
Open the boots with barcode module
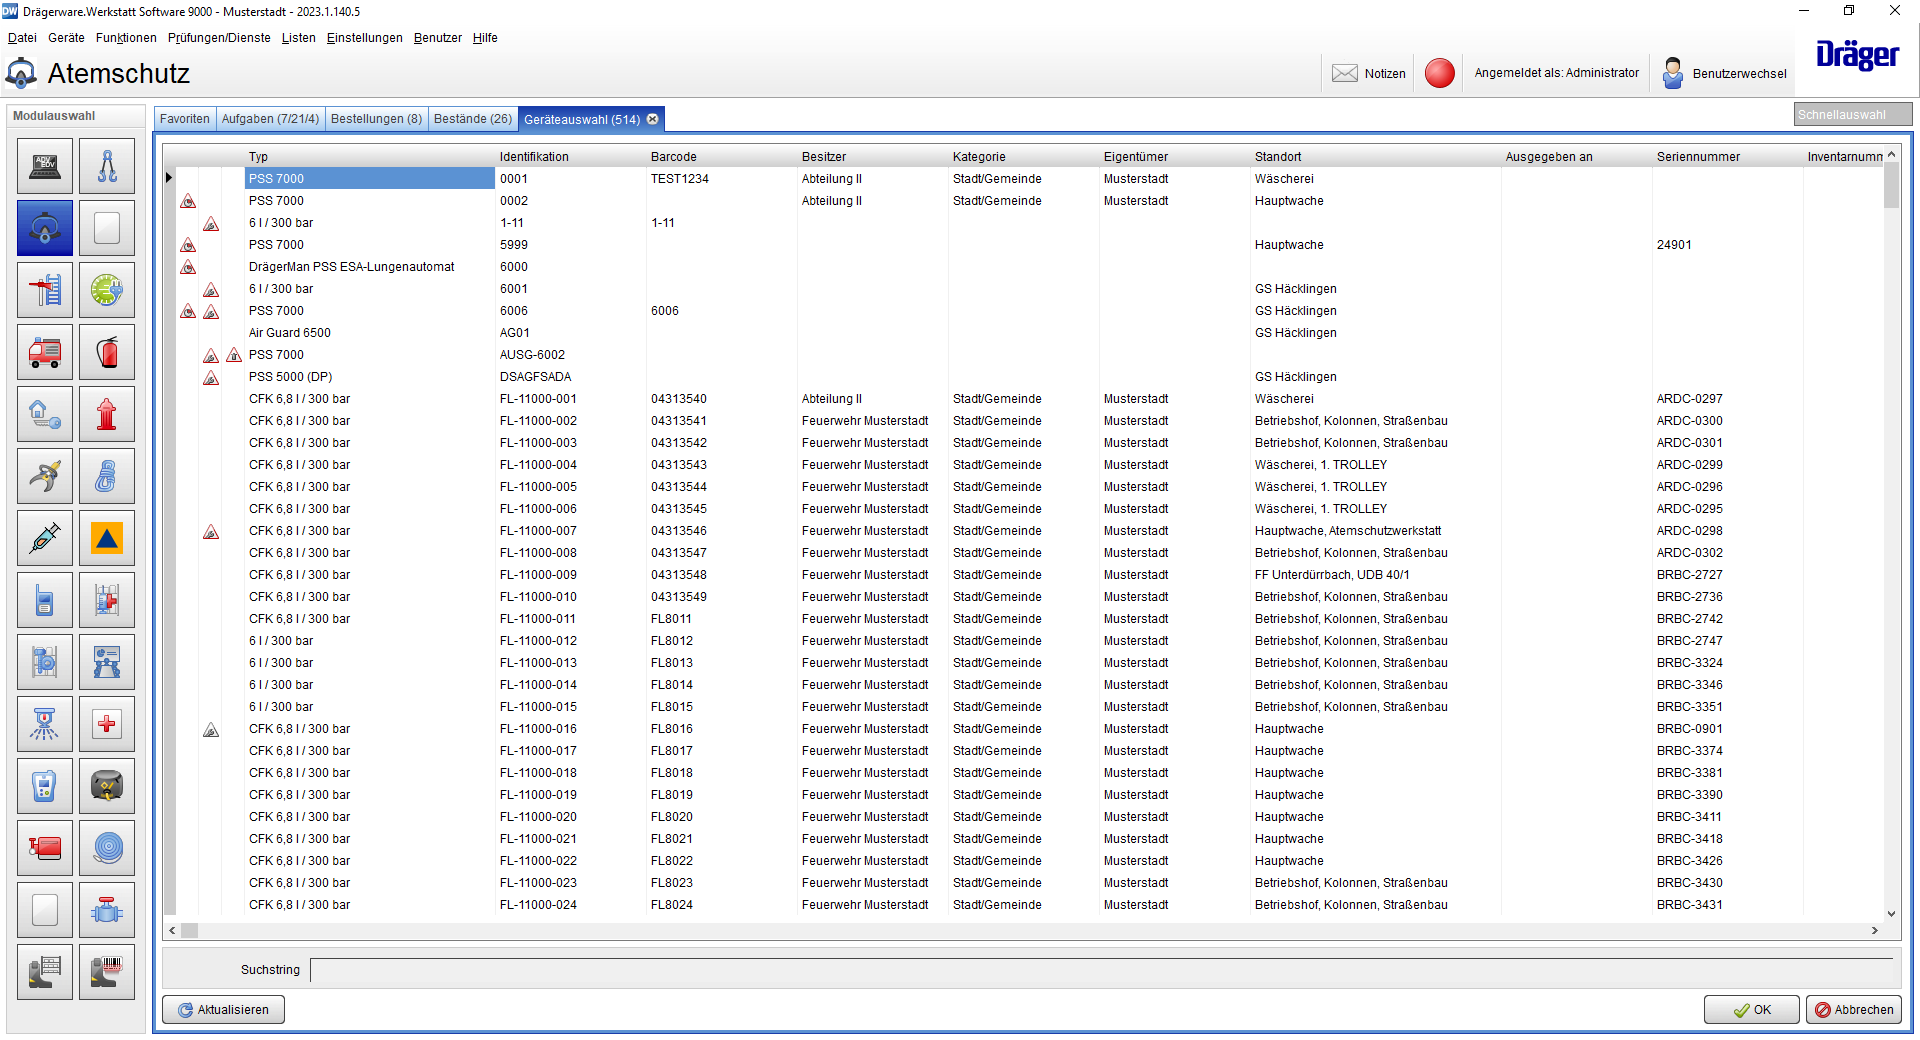click(107, 972)
